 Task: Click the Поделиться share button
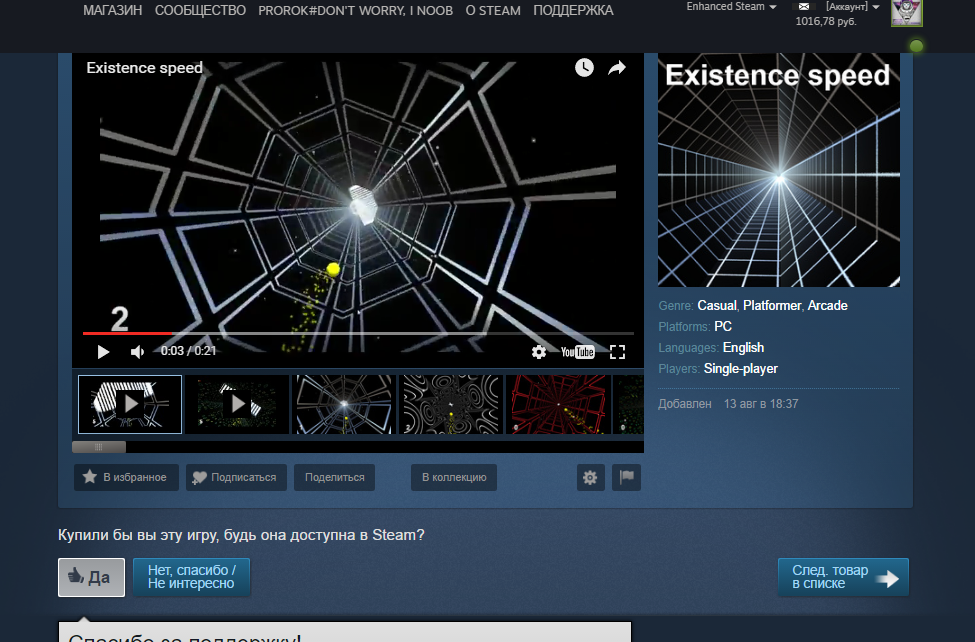[335, 477]
